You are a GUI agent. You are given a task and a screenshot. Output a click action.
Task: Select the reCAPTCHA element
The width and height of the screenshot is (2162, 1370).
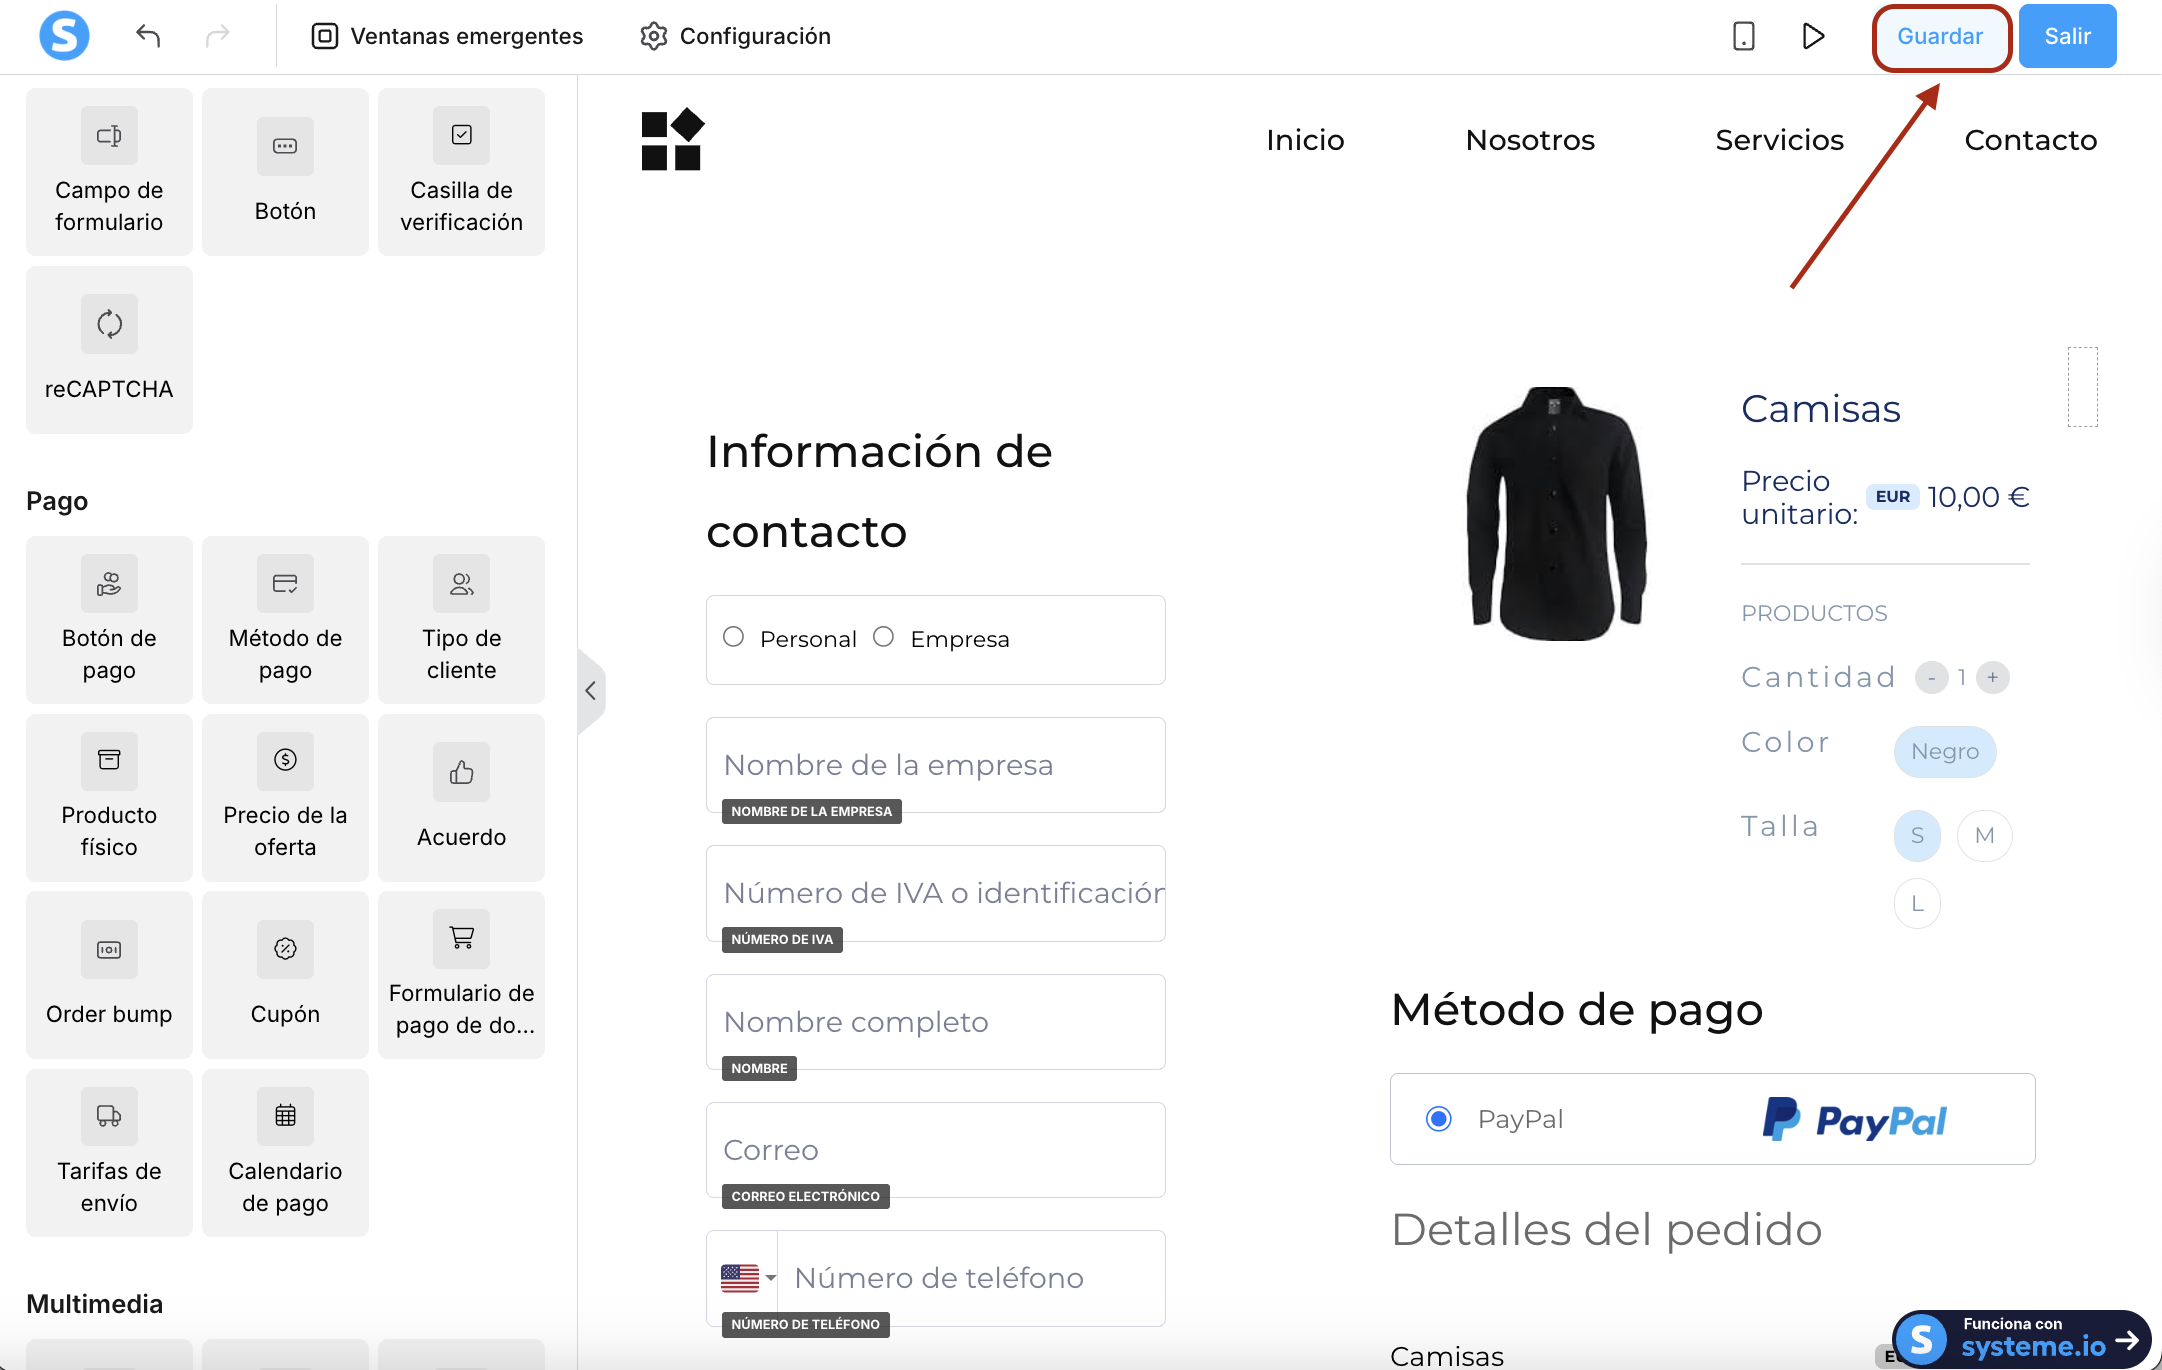[109, 350]
